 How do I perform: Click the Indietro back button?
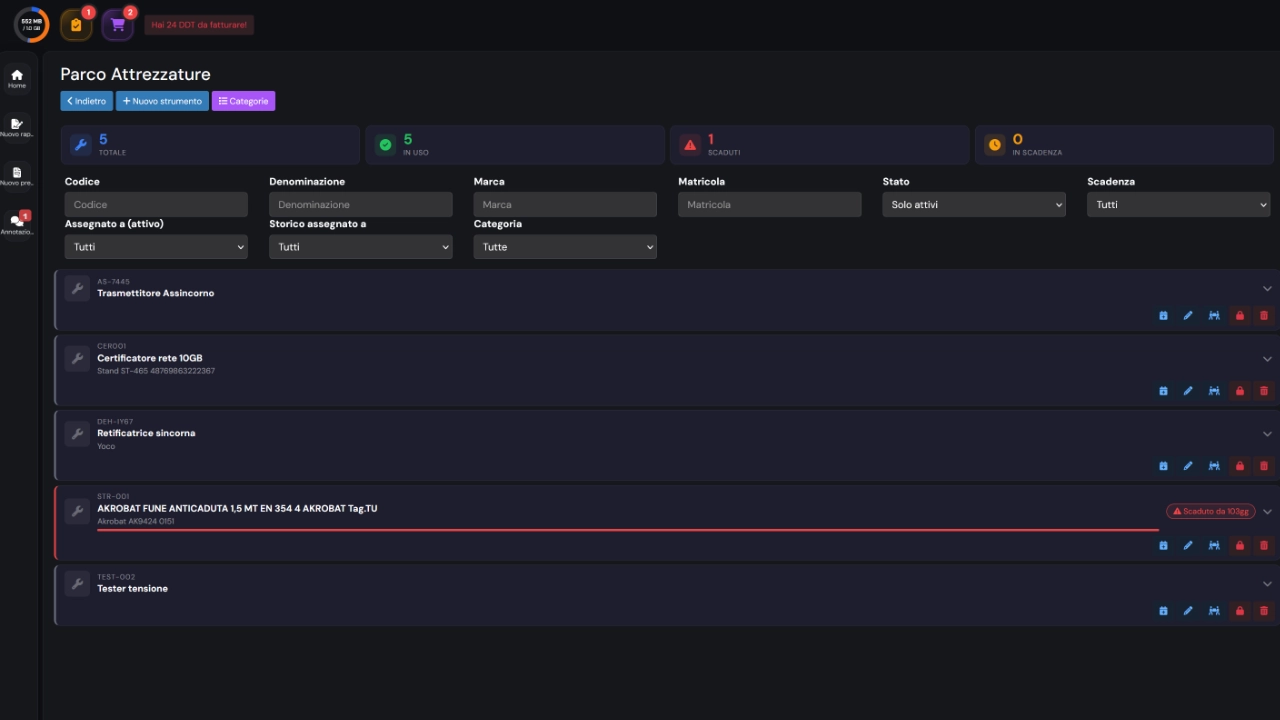86,101
